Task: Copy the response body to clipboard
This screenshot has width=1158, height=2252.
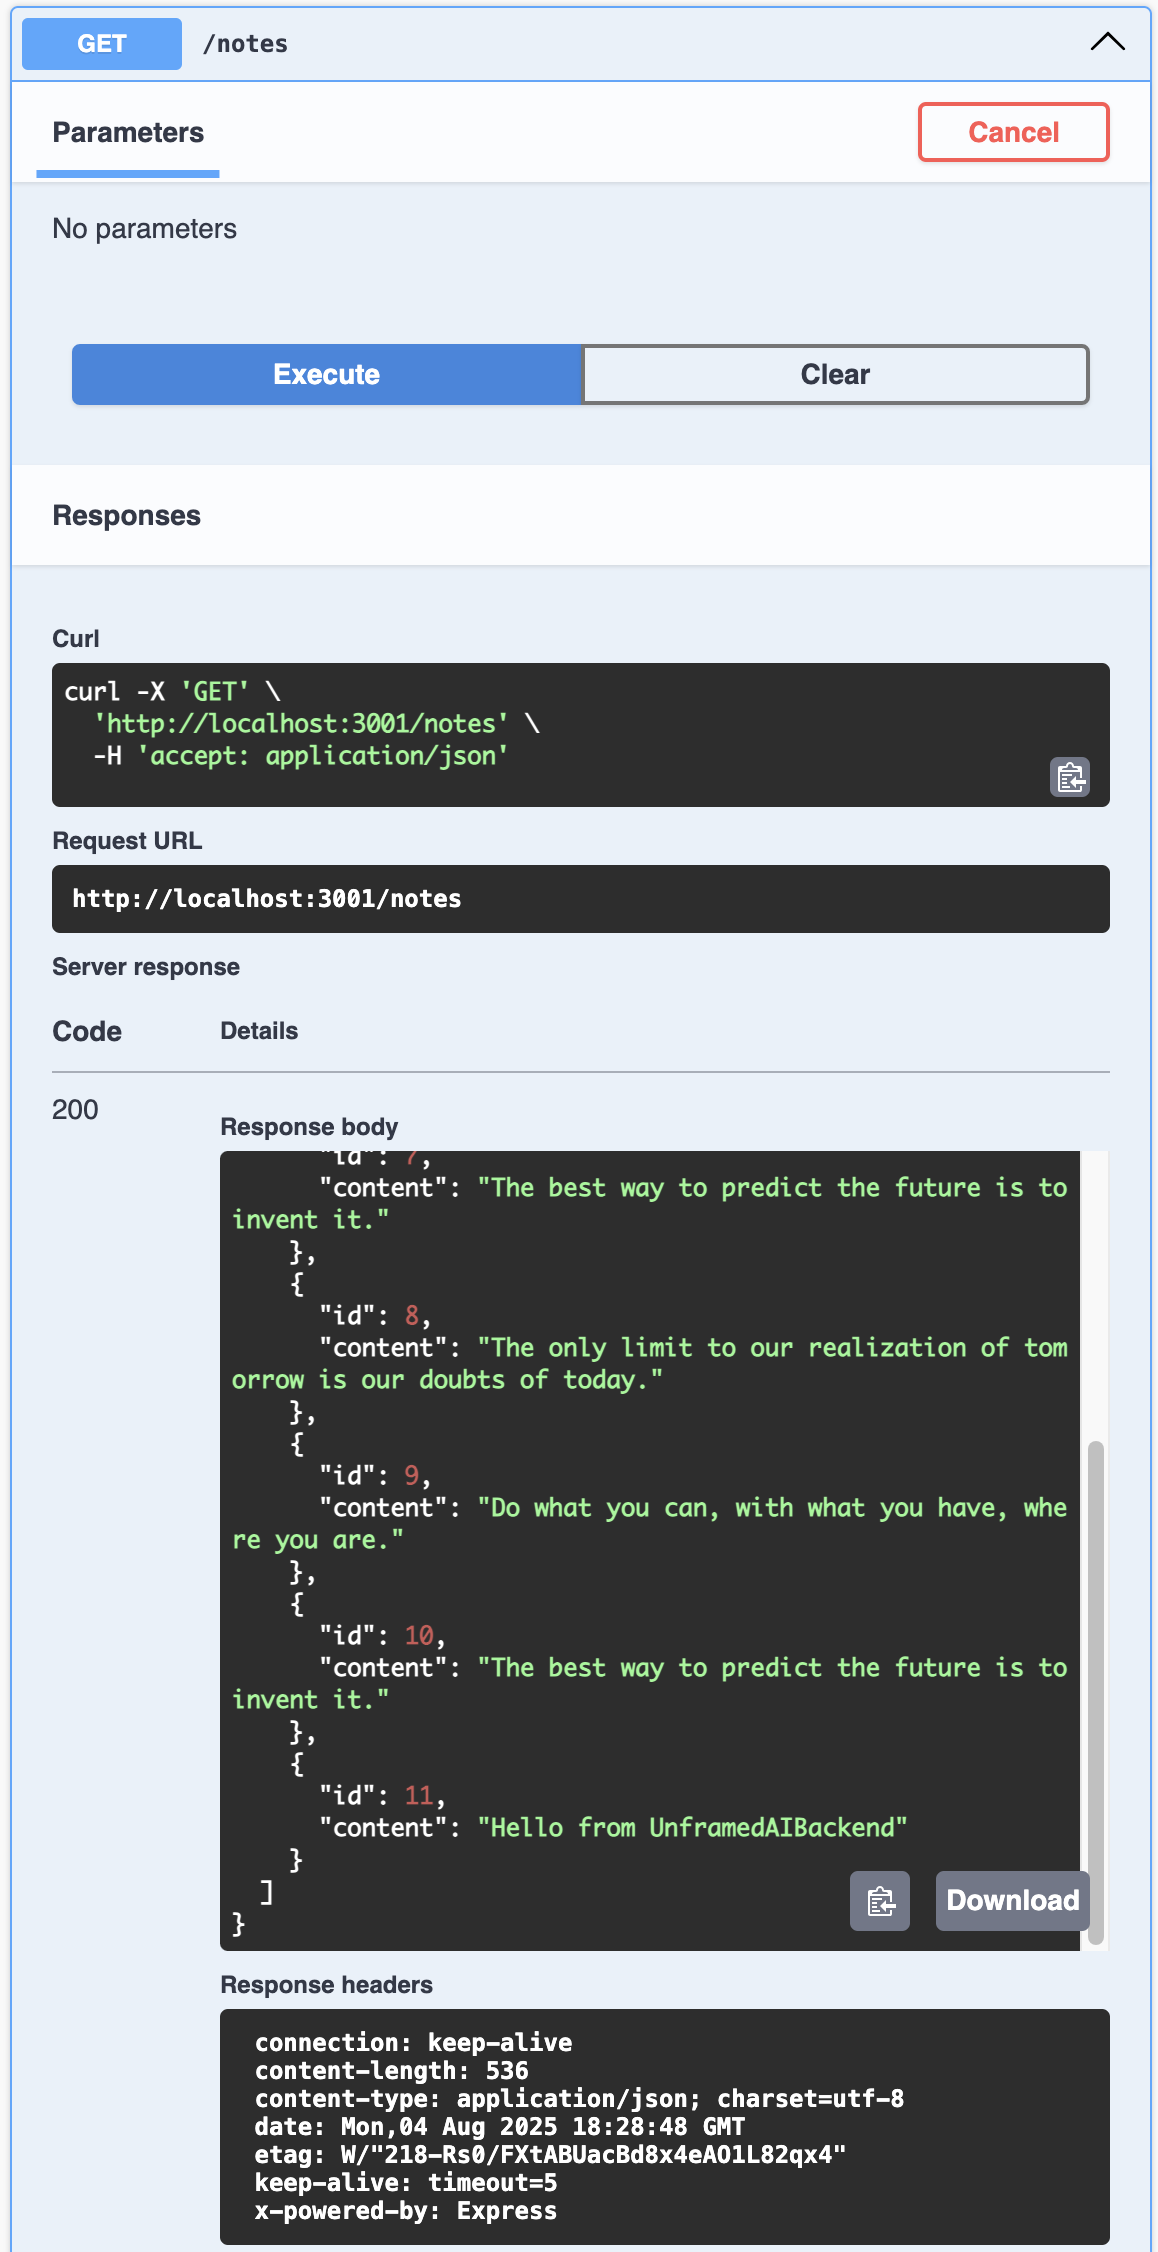Action: [879, 1900]
